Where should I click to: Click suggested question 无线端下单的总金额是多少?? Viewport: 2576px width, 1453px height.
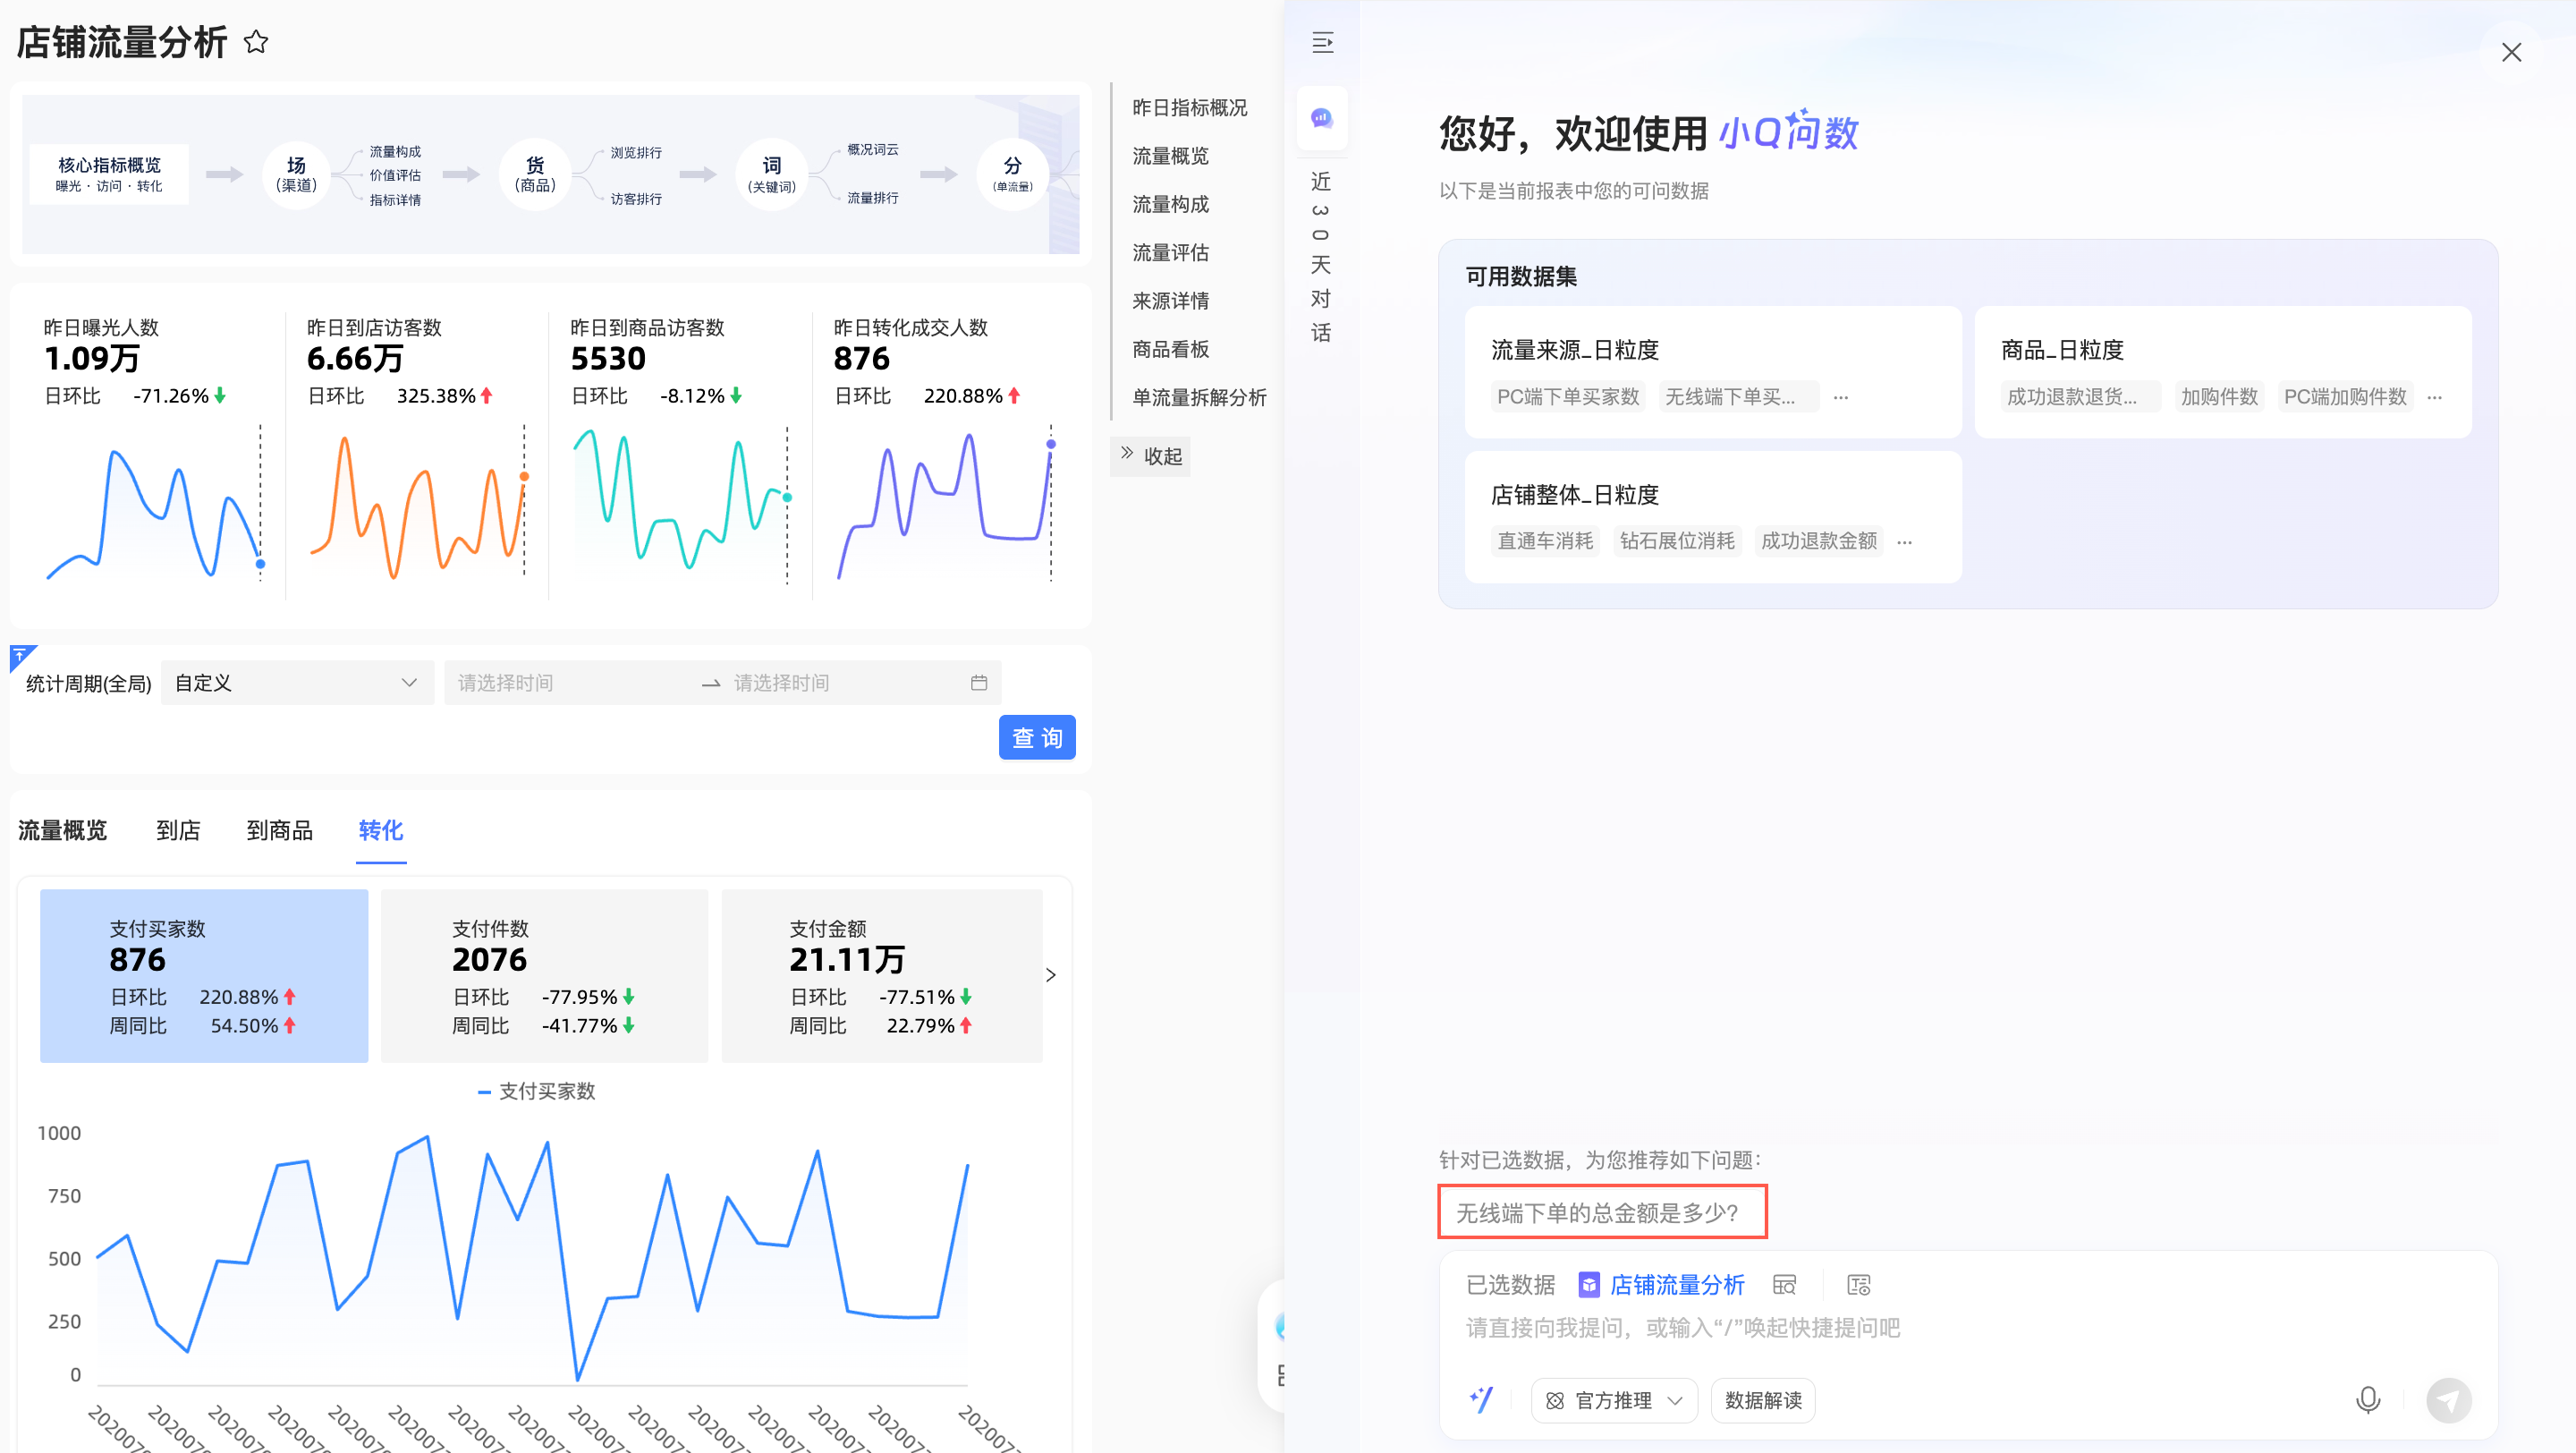pos(1601,1212)
